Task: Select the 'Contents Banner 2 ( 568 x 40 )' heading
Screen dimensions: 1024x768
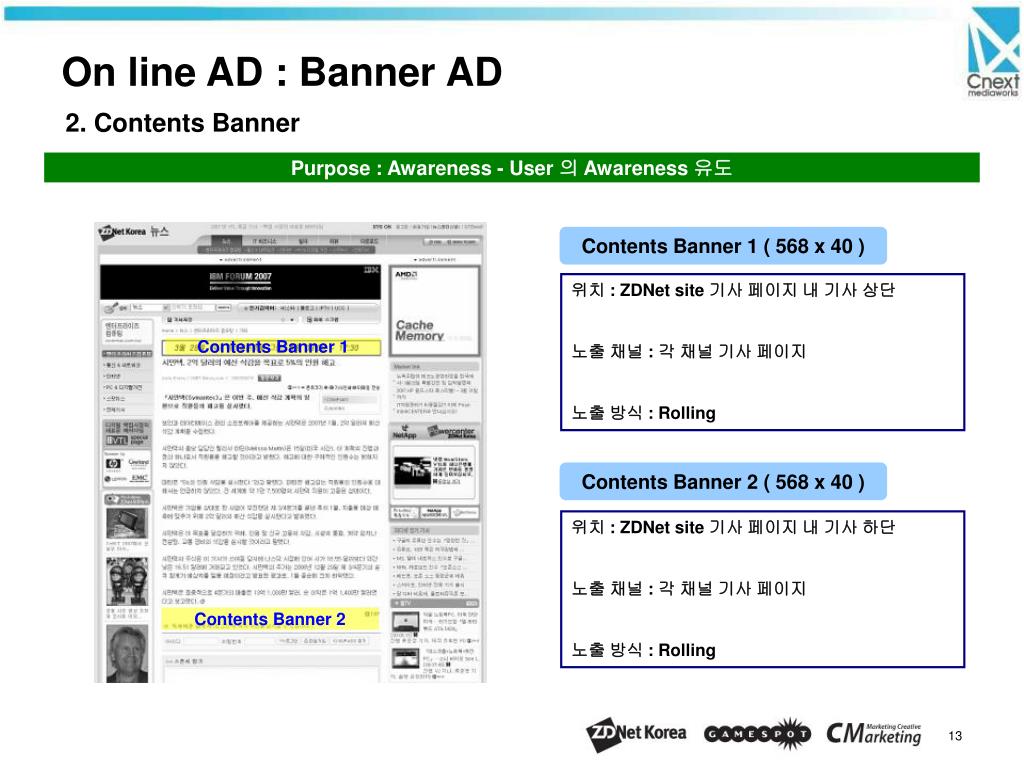Action: 723,482
